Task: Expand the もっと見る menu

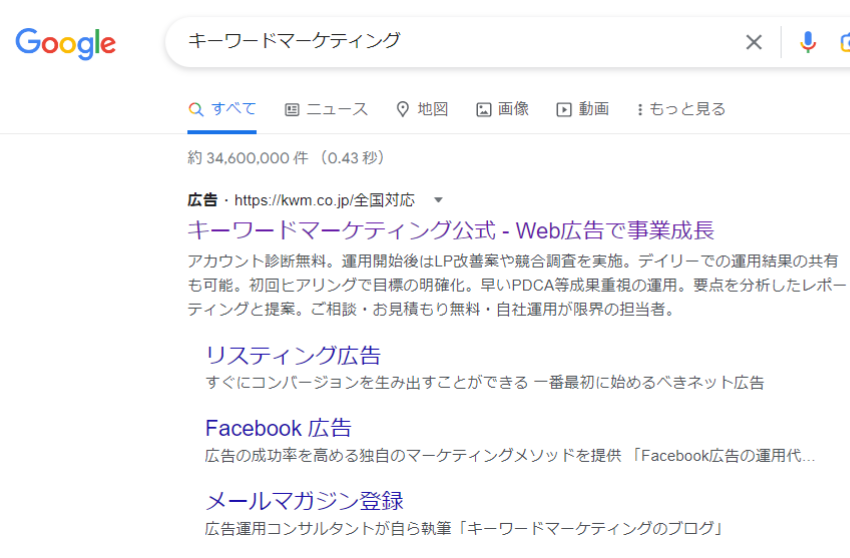Action: pyautogui.click(x=681, y=109)
